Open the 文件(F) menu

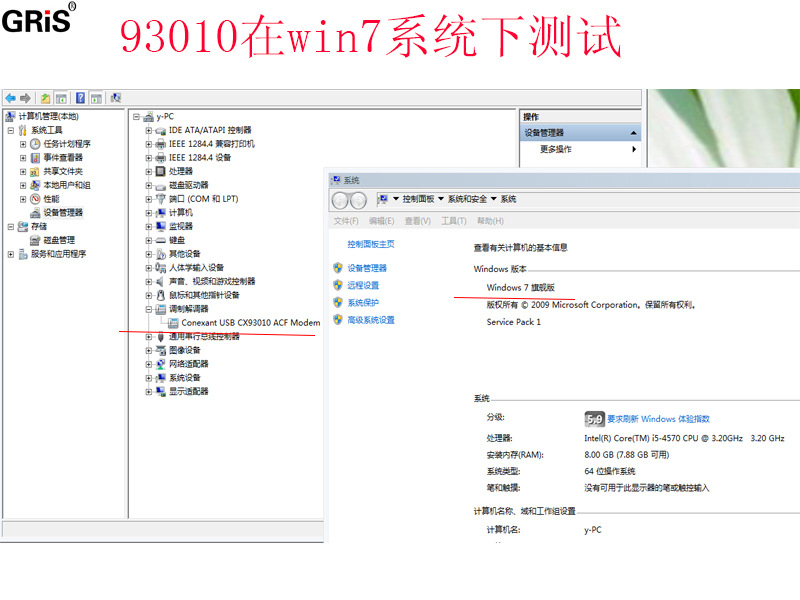pos(346,221)
